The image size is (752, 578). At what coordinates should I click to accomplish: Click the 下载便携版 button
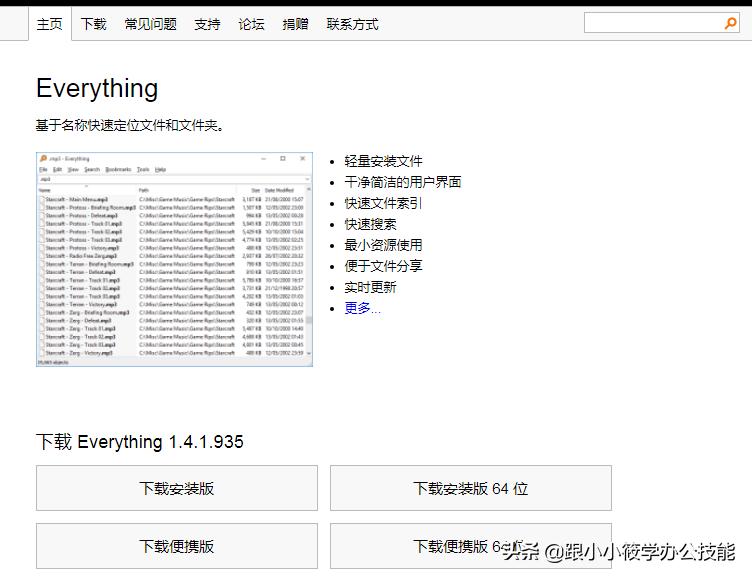tap(176, 546)
